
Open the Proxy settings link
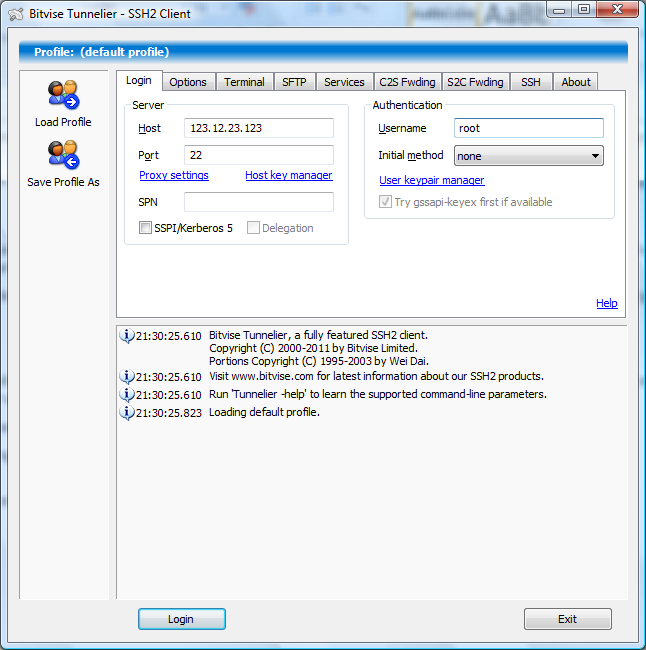pos(174,175)
